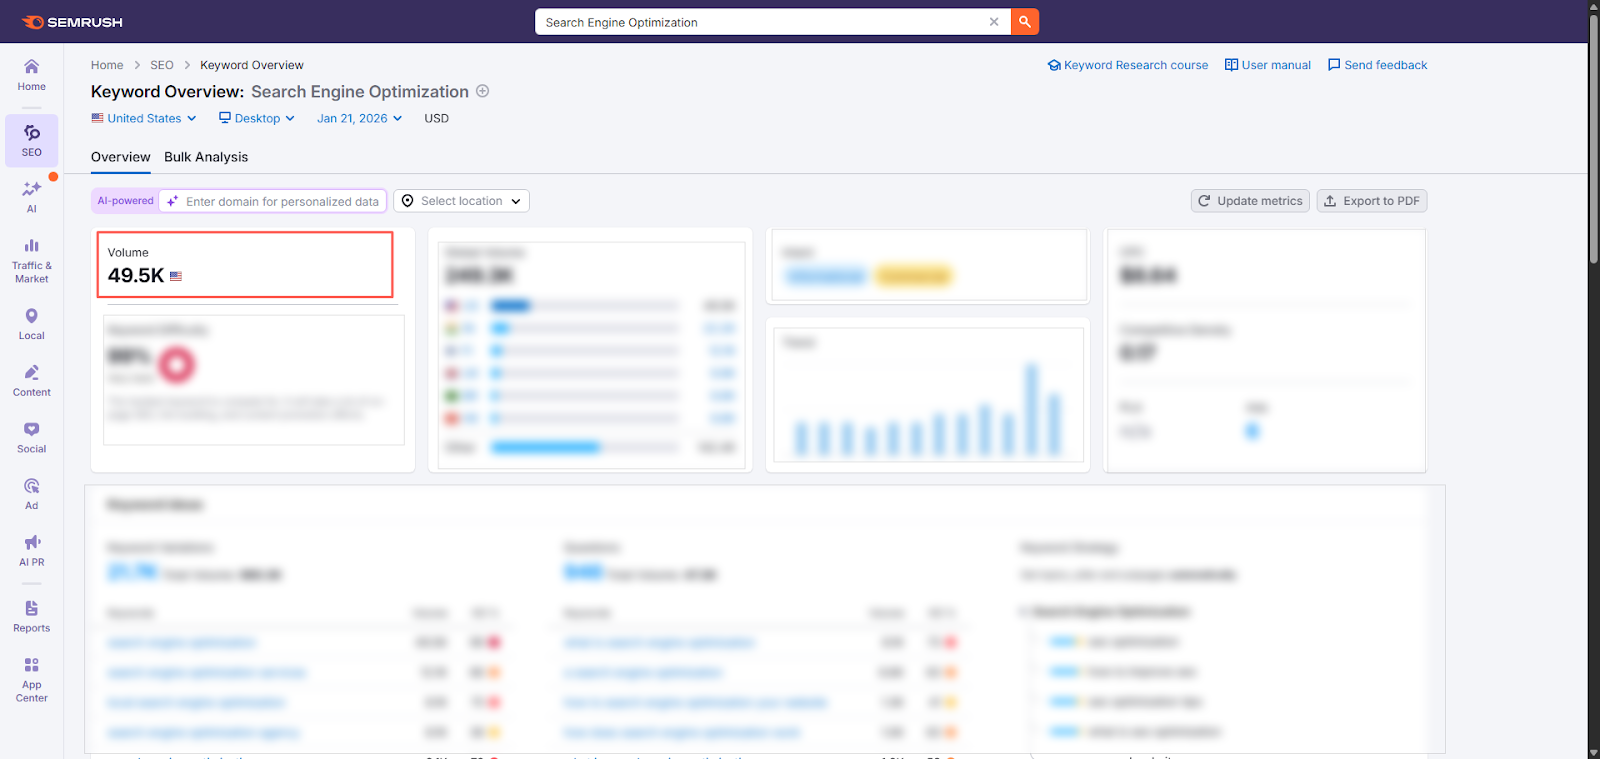This screenshot has height=759, width=1600.
Task: Open the User manual link
Action: point(1268,65)
